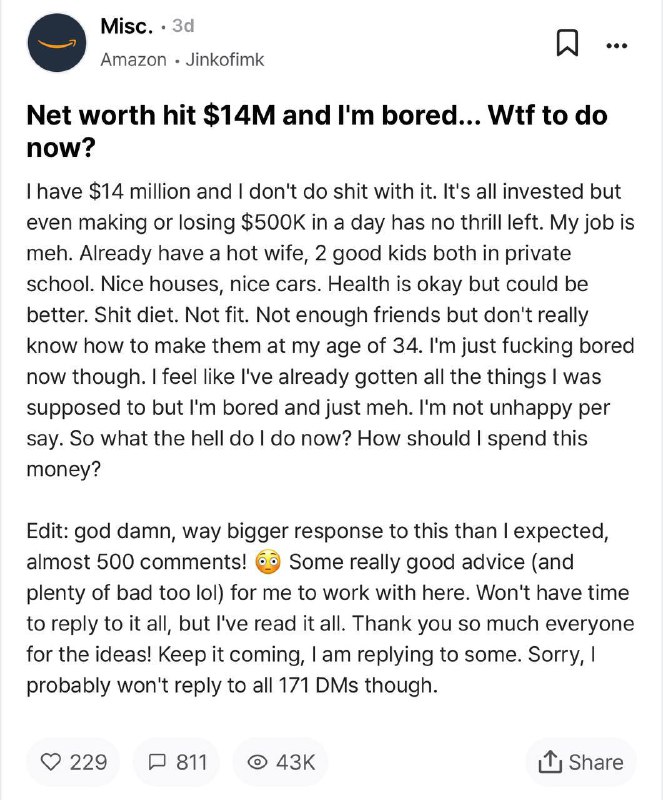This screenshot has height=800, width=663.
Task: Click the post title about $14M net worth
Action: pyautogui.click(x=317, y=131)
